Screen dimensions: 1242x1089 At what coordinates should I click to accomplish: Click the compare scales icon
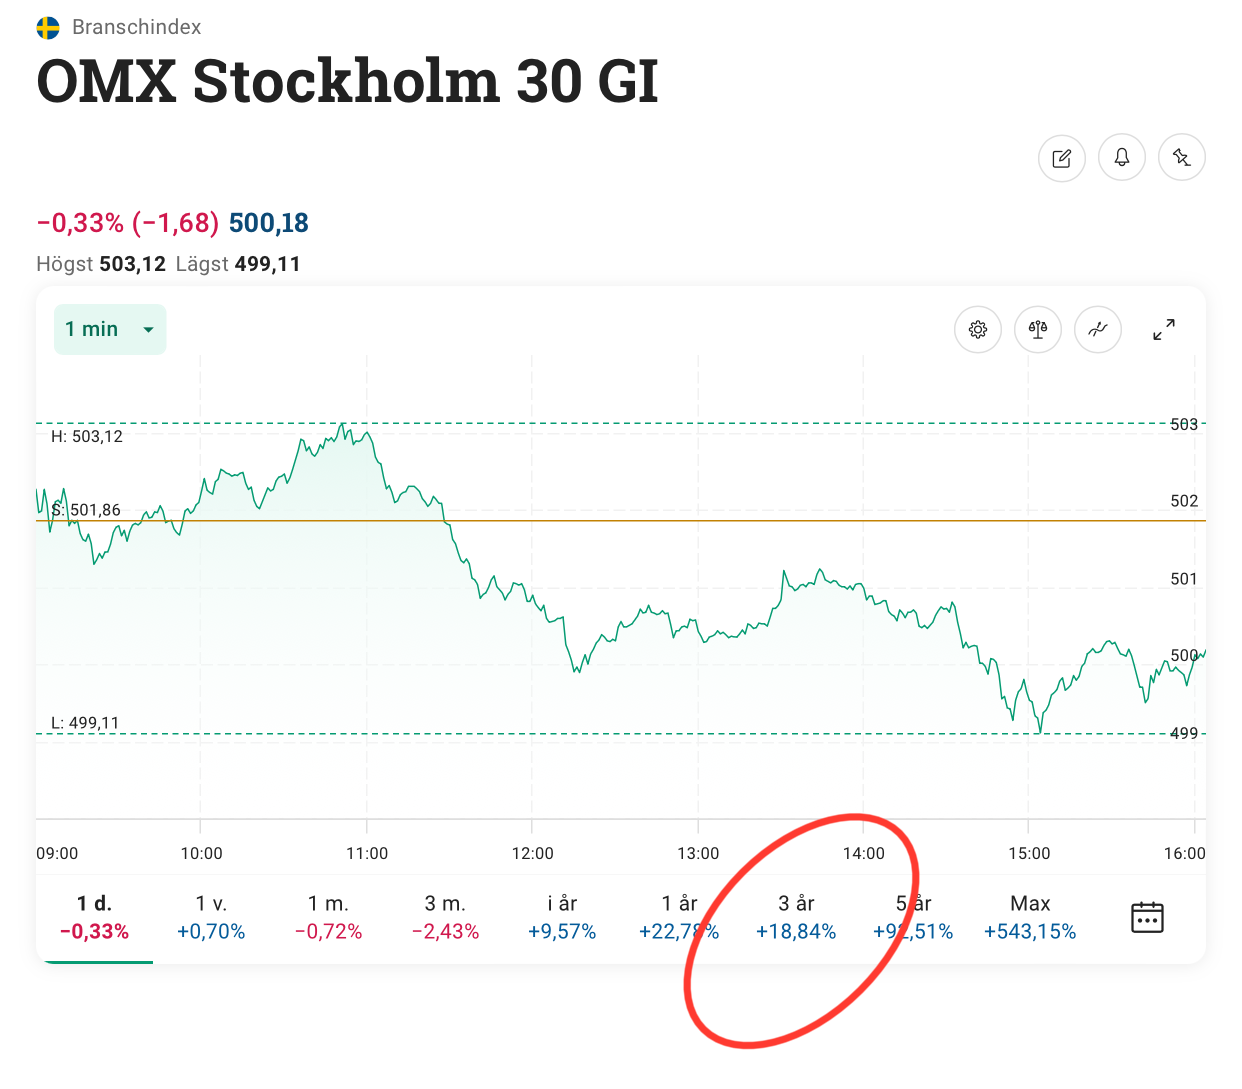1037,330
